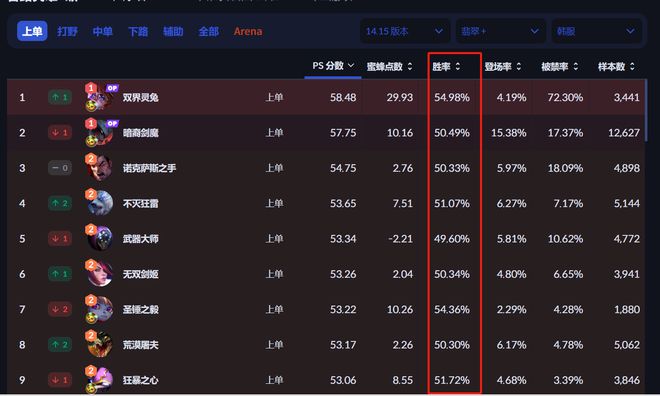
Task: Click the 圣锤之毅 champion portrait
Action: point(100,309)
